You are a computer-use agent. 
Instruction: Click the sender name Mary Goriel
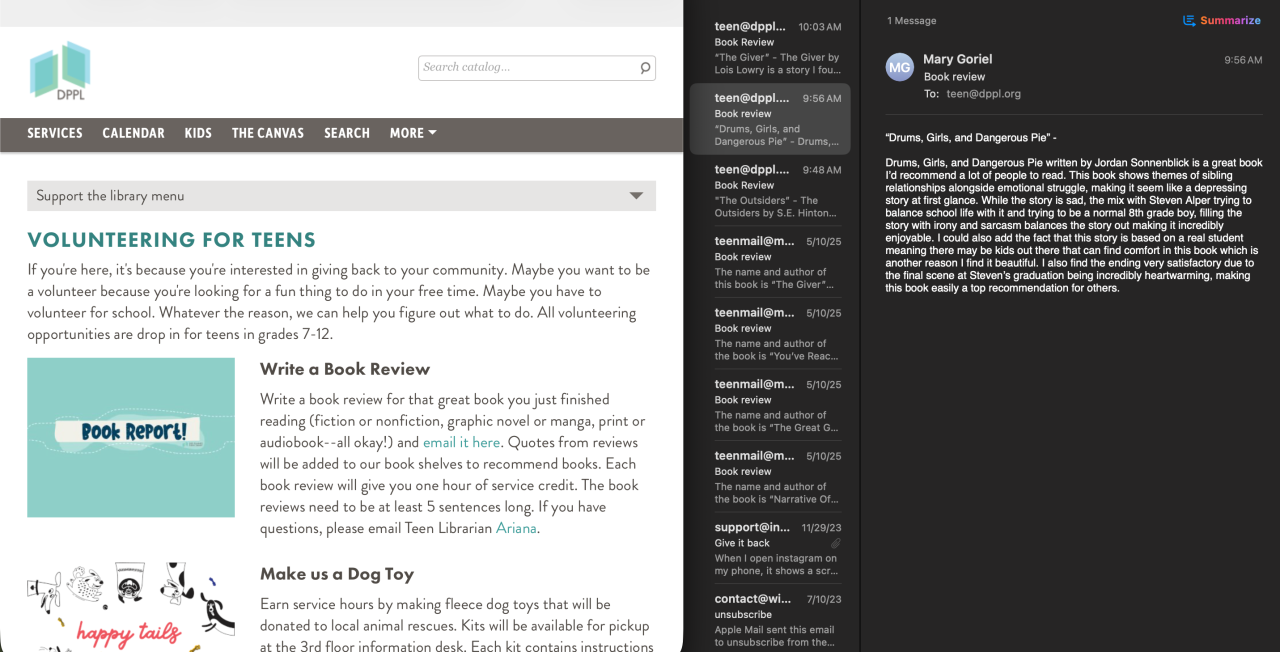pos(958,59)
